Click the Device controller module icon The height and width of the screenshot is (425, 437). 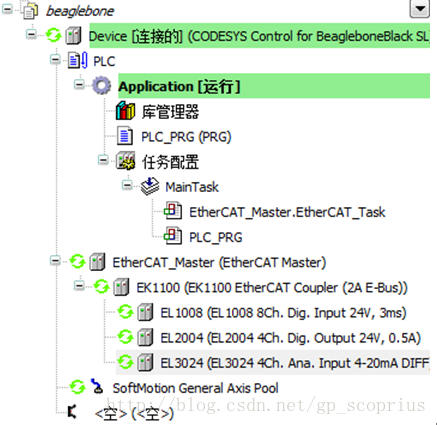point(73,36)
